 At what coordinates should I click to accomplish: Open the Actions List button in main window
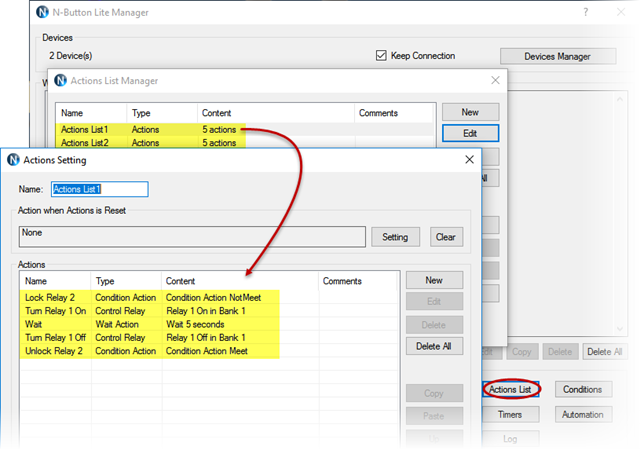[x=511, y=390]
